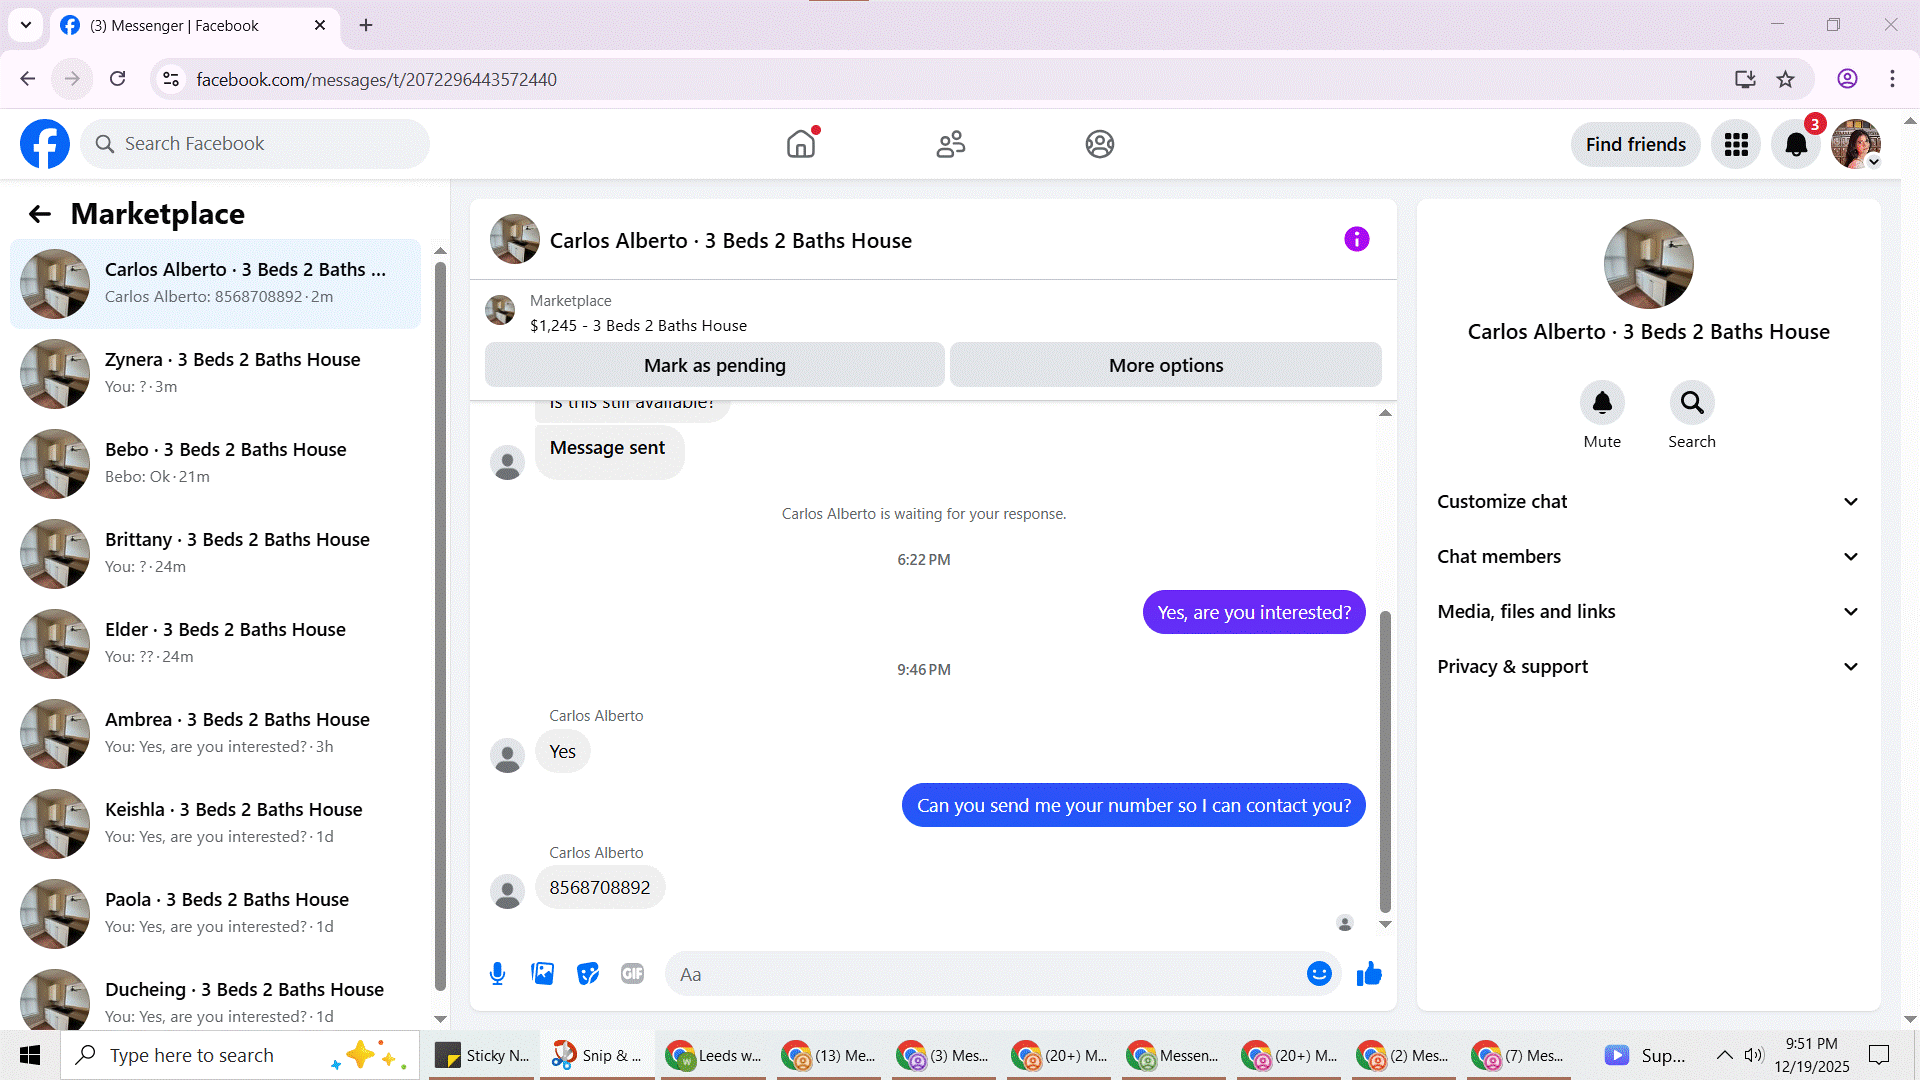
Task: Click the voice clip microphone icon
Action: click(x=497, y=974)
